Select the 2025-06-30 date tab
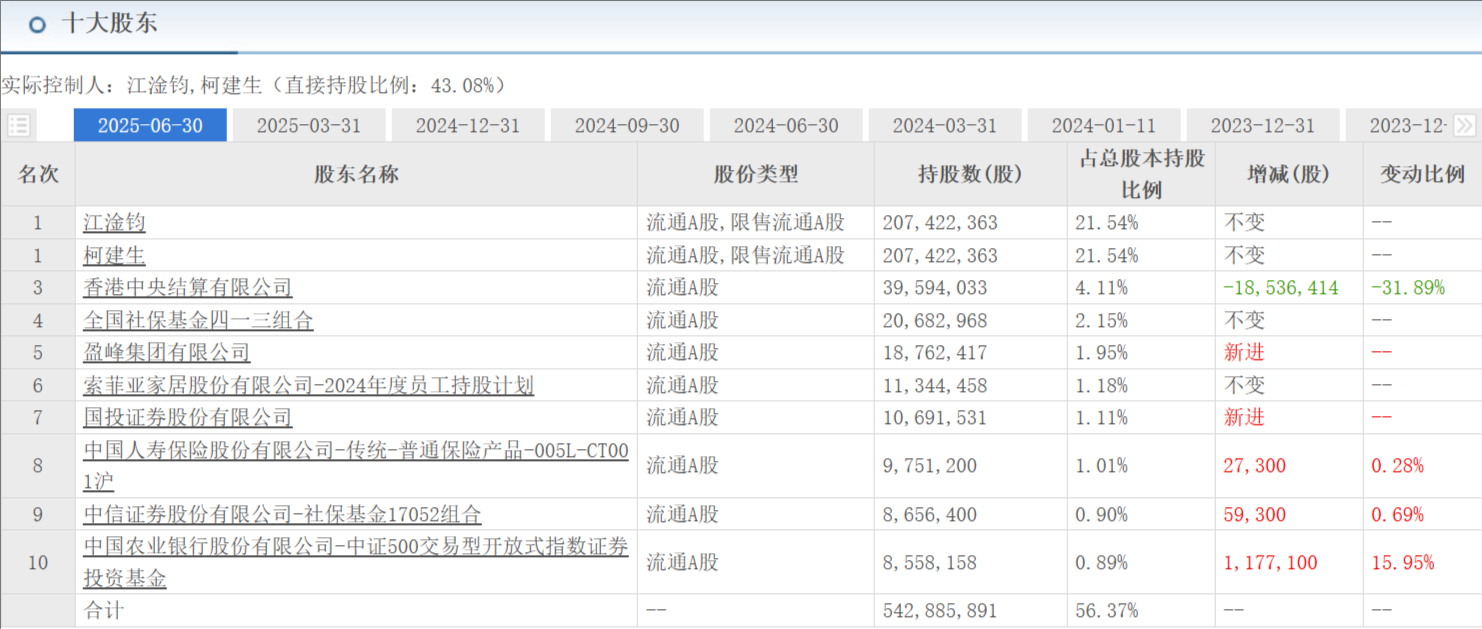The height and width of the screenshot is (629, 1482). (150, 126)
